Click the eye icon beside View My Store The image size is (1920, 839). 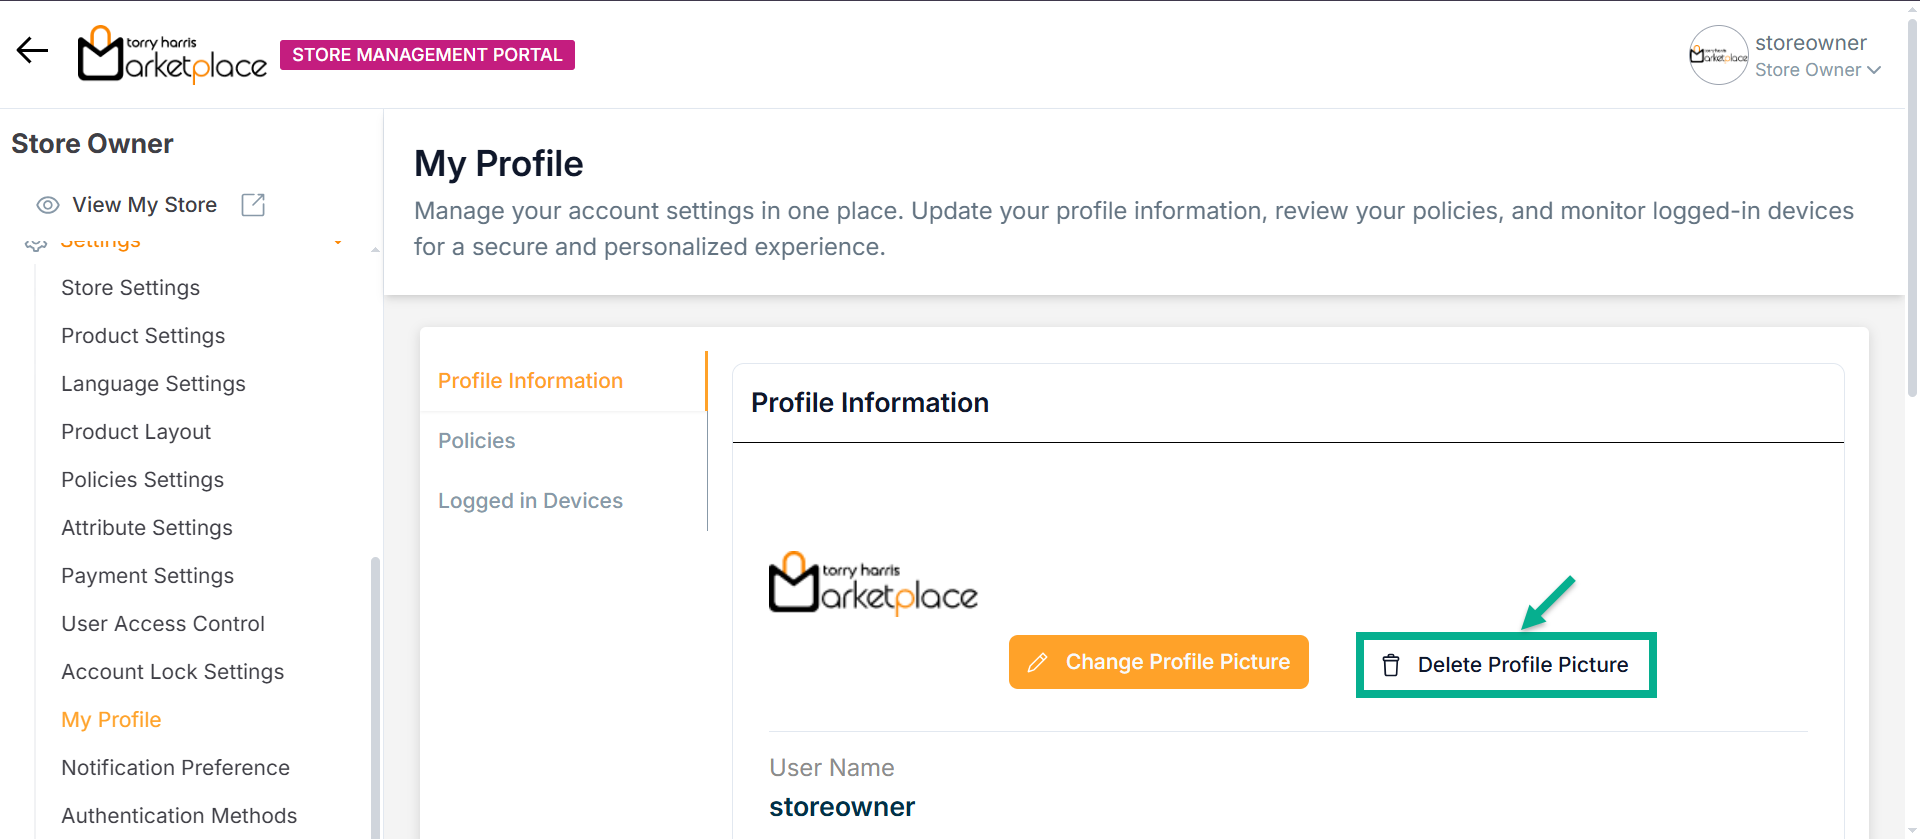pos(48,205)
